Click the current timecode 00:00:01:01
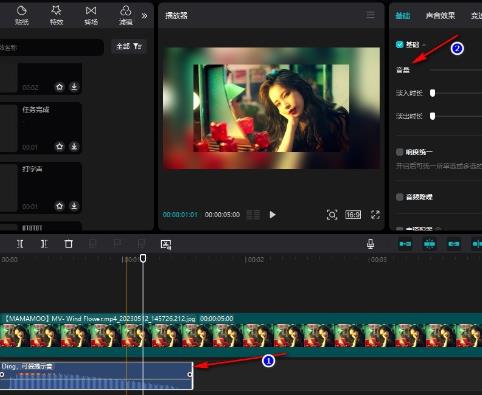The width and height of the screenshot is (482, 395). (180, 215)
